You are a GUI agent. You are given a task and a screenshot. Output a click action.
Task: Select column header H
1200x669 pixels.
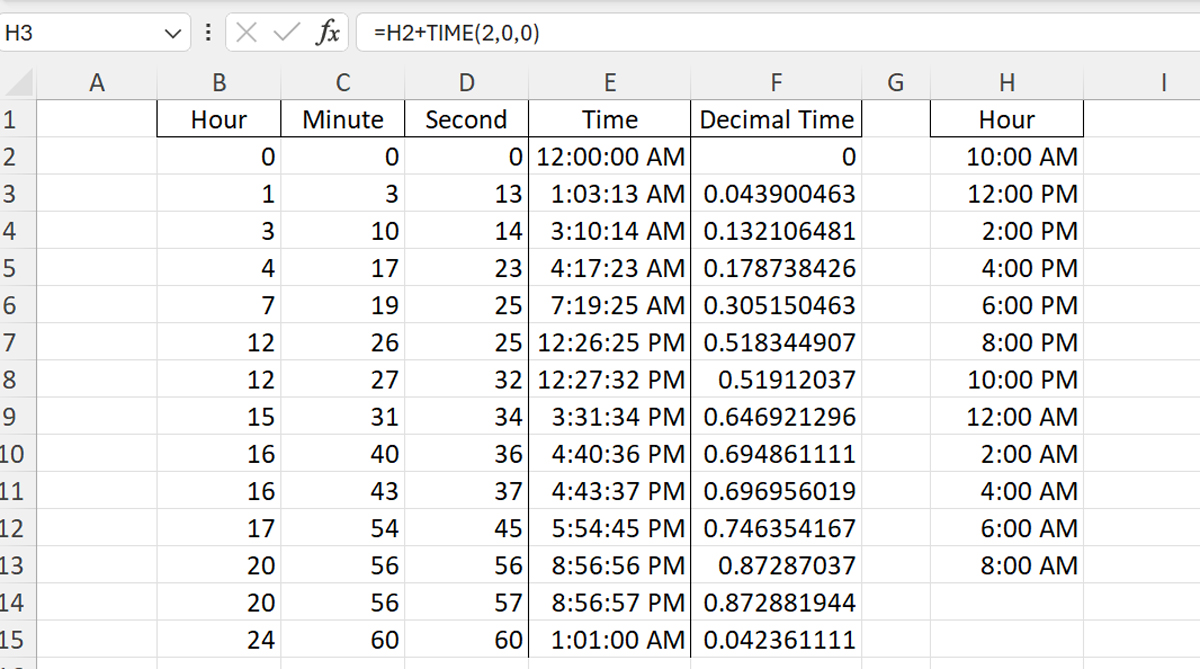click(1007, 83)
